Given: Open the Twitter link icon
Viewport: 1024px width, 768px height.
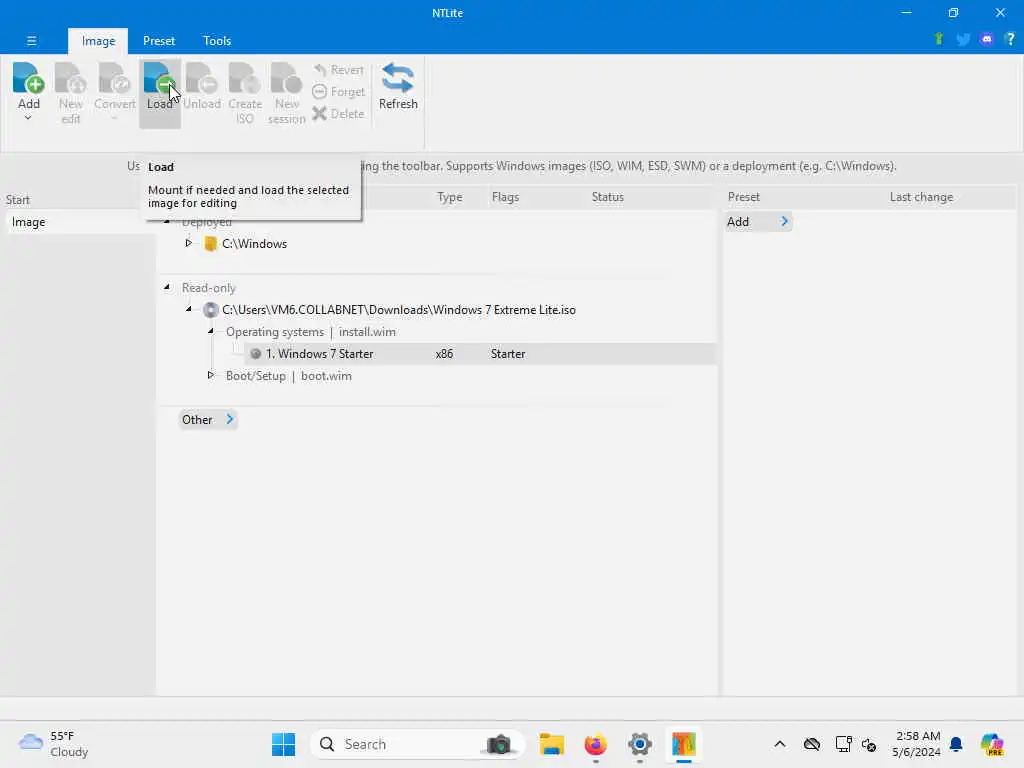Looking at the screenshot, I should pos(963,39).
